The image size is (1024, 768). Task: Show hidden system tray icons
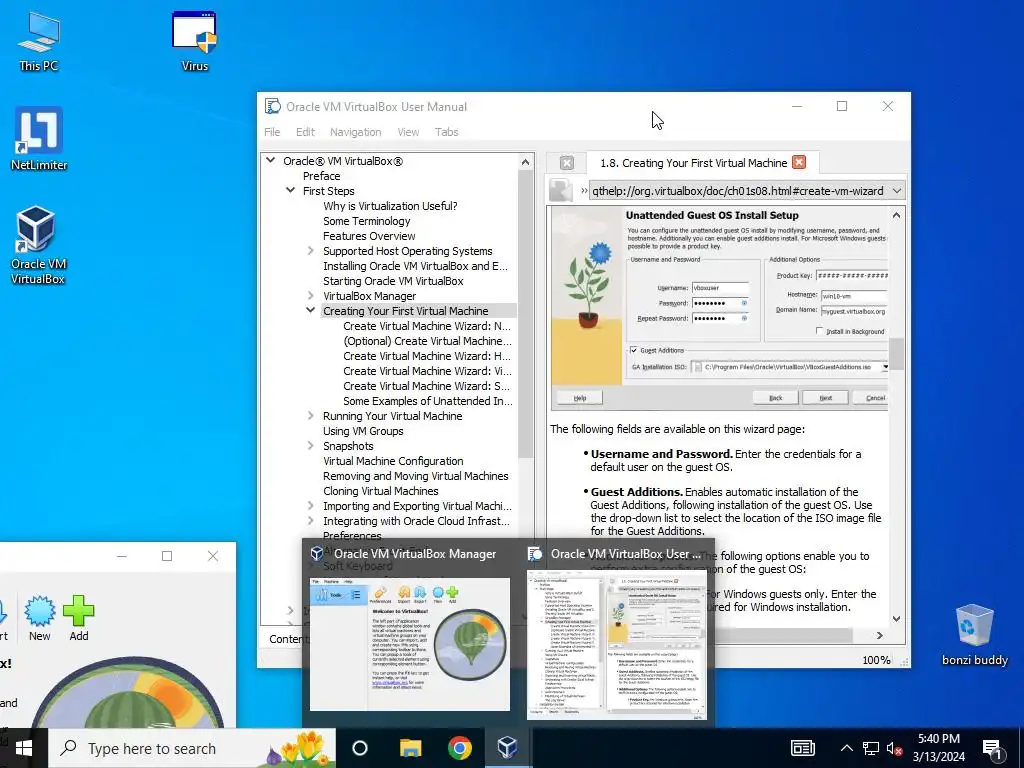coord(846,748)
